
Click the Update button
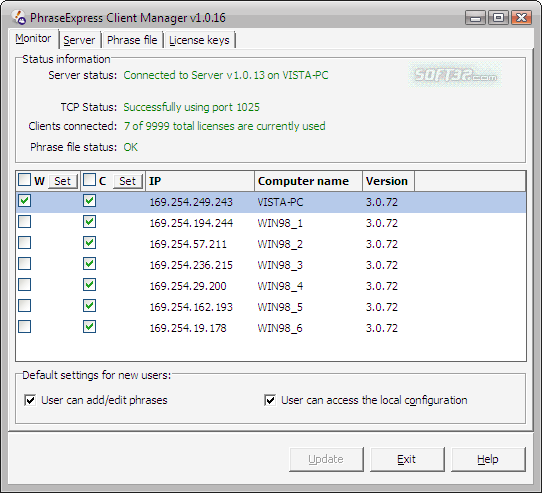coord(326,459)
